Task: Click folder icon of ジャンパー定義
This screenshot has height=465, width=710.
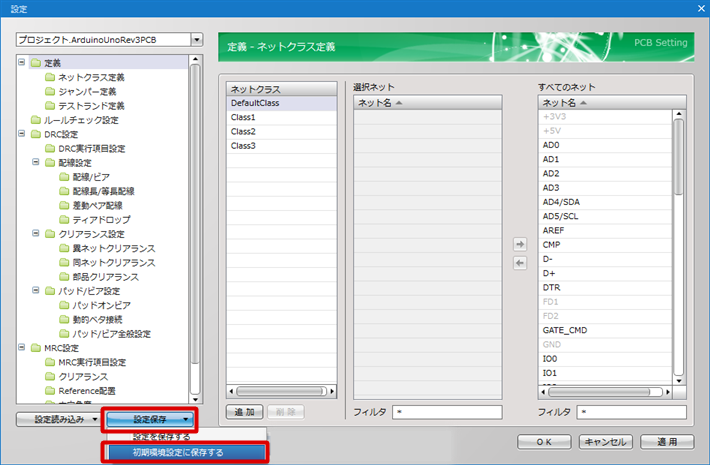Action: point(50,91)
